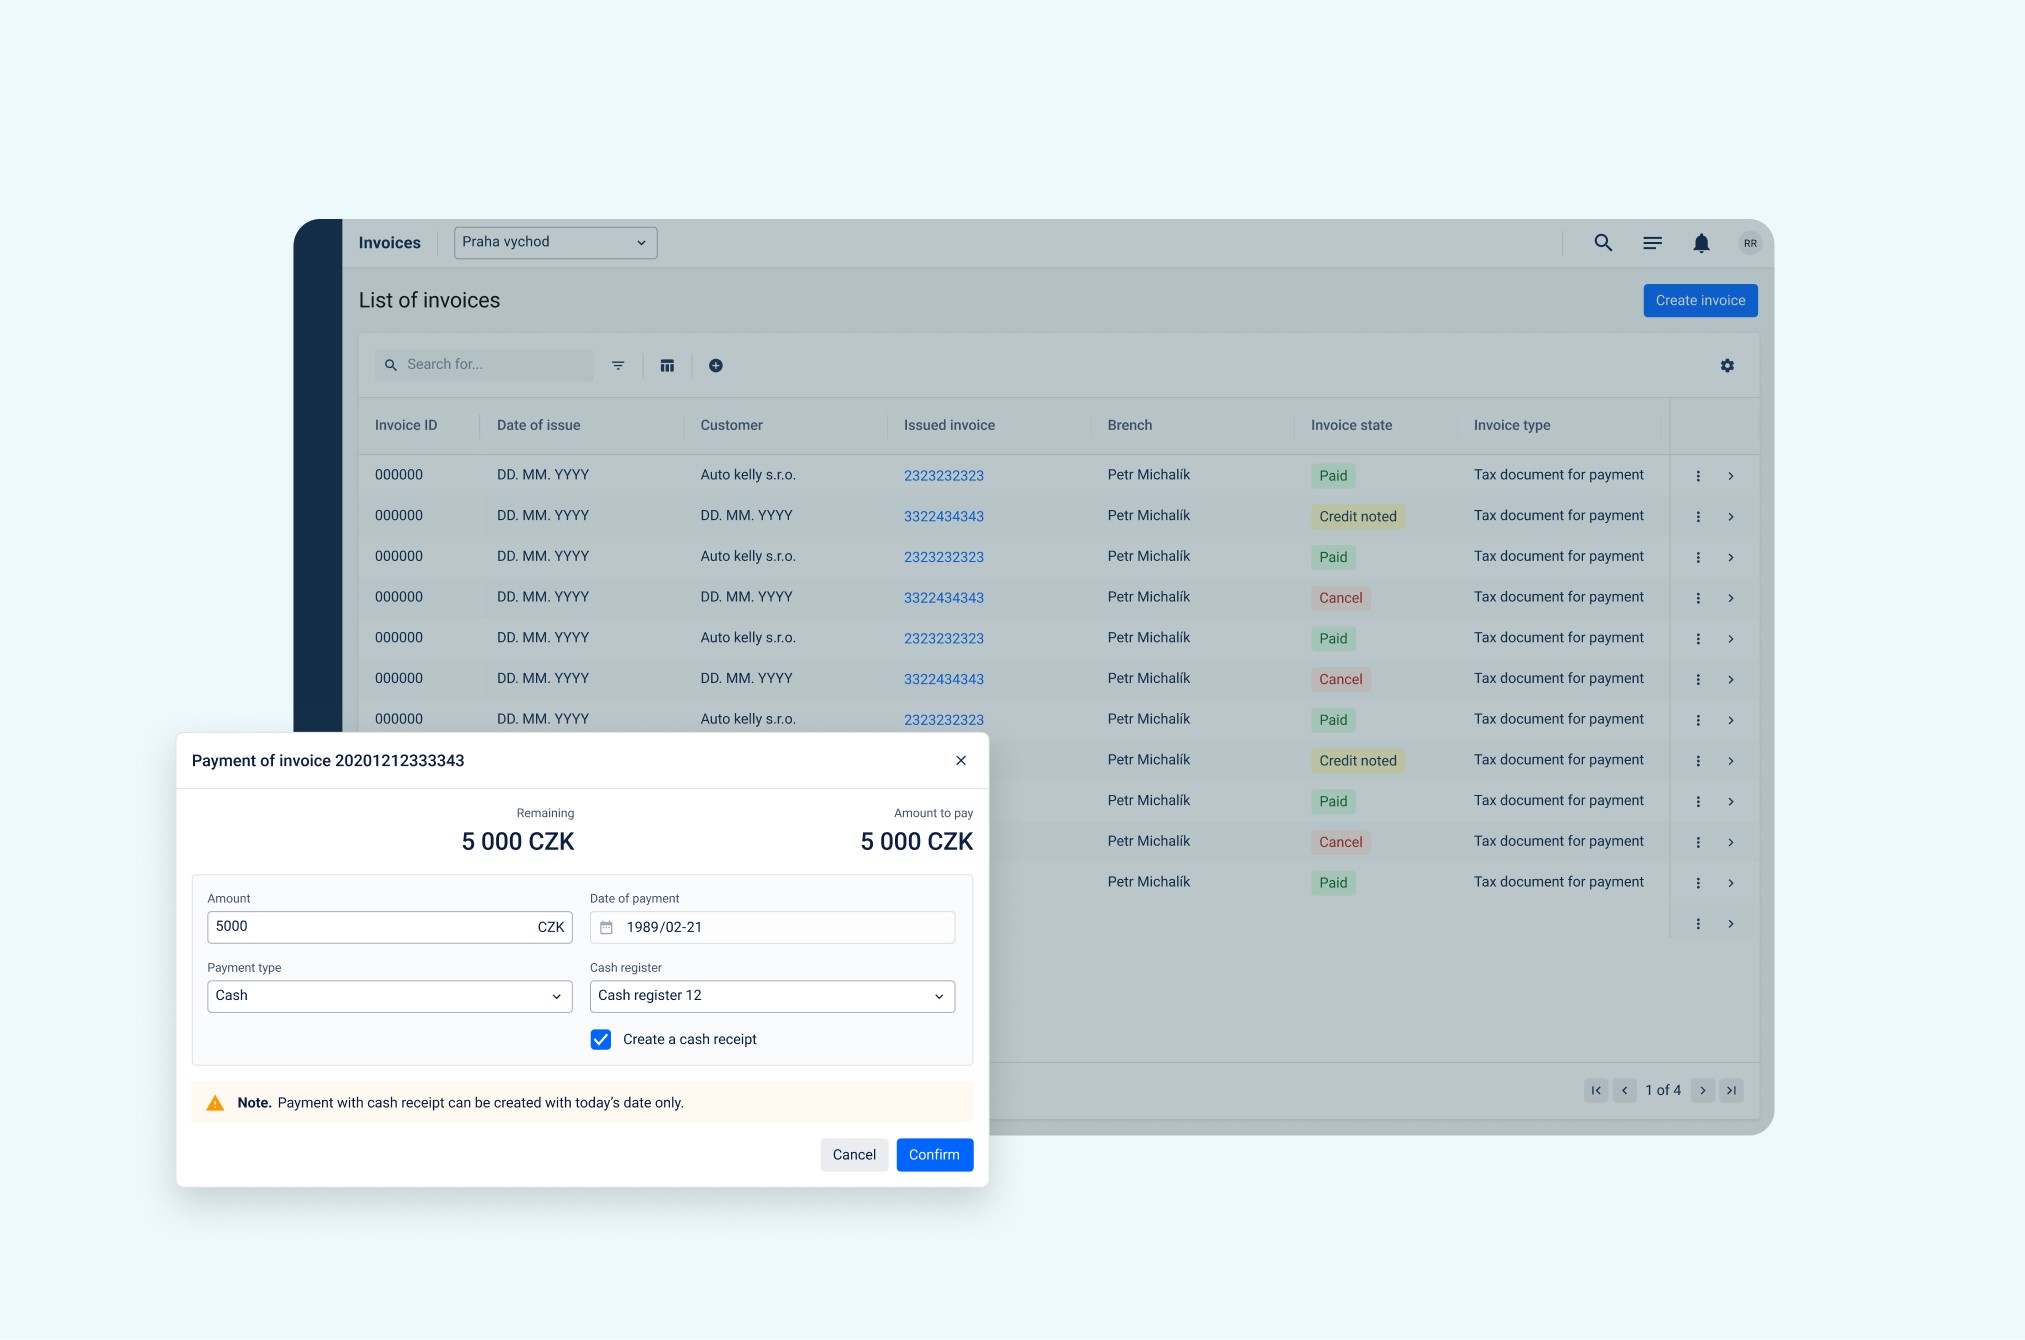
Task: Sort by Invoice state column header
Action: point(1352,425)
